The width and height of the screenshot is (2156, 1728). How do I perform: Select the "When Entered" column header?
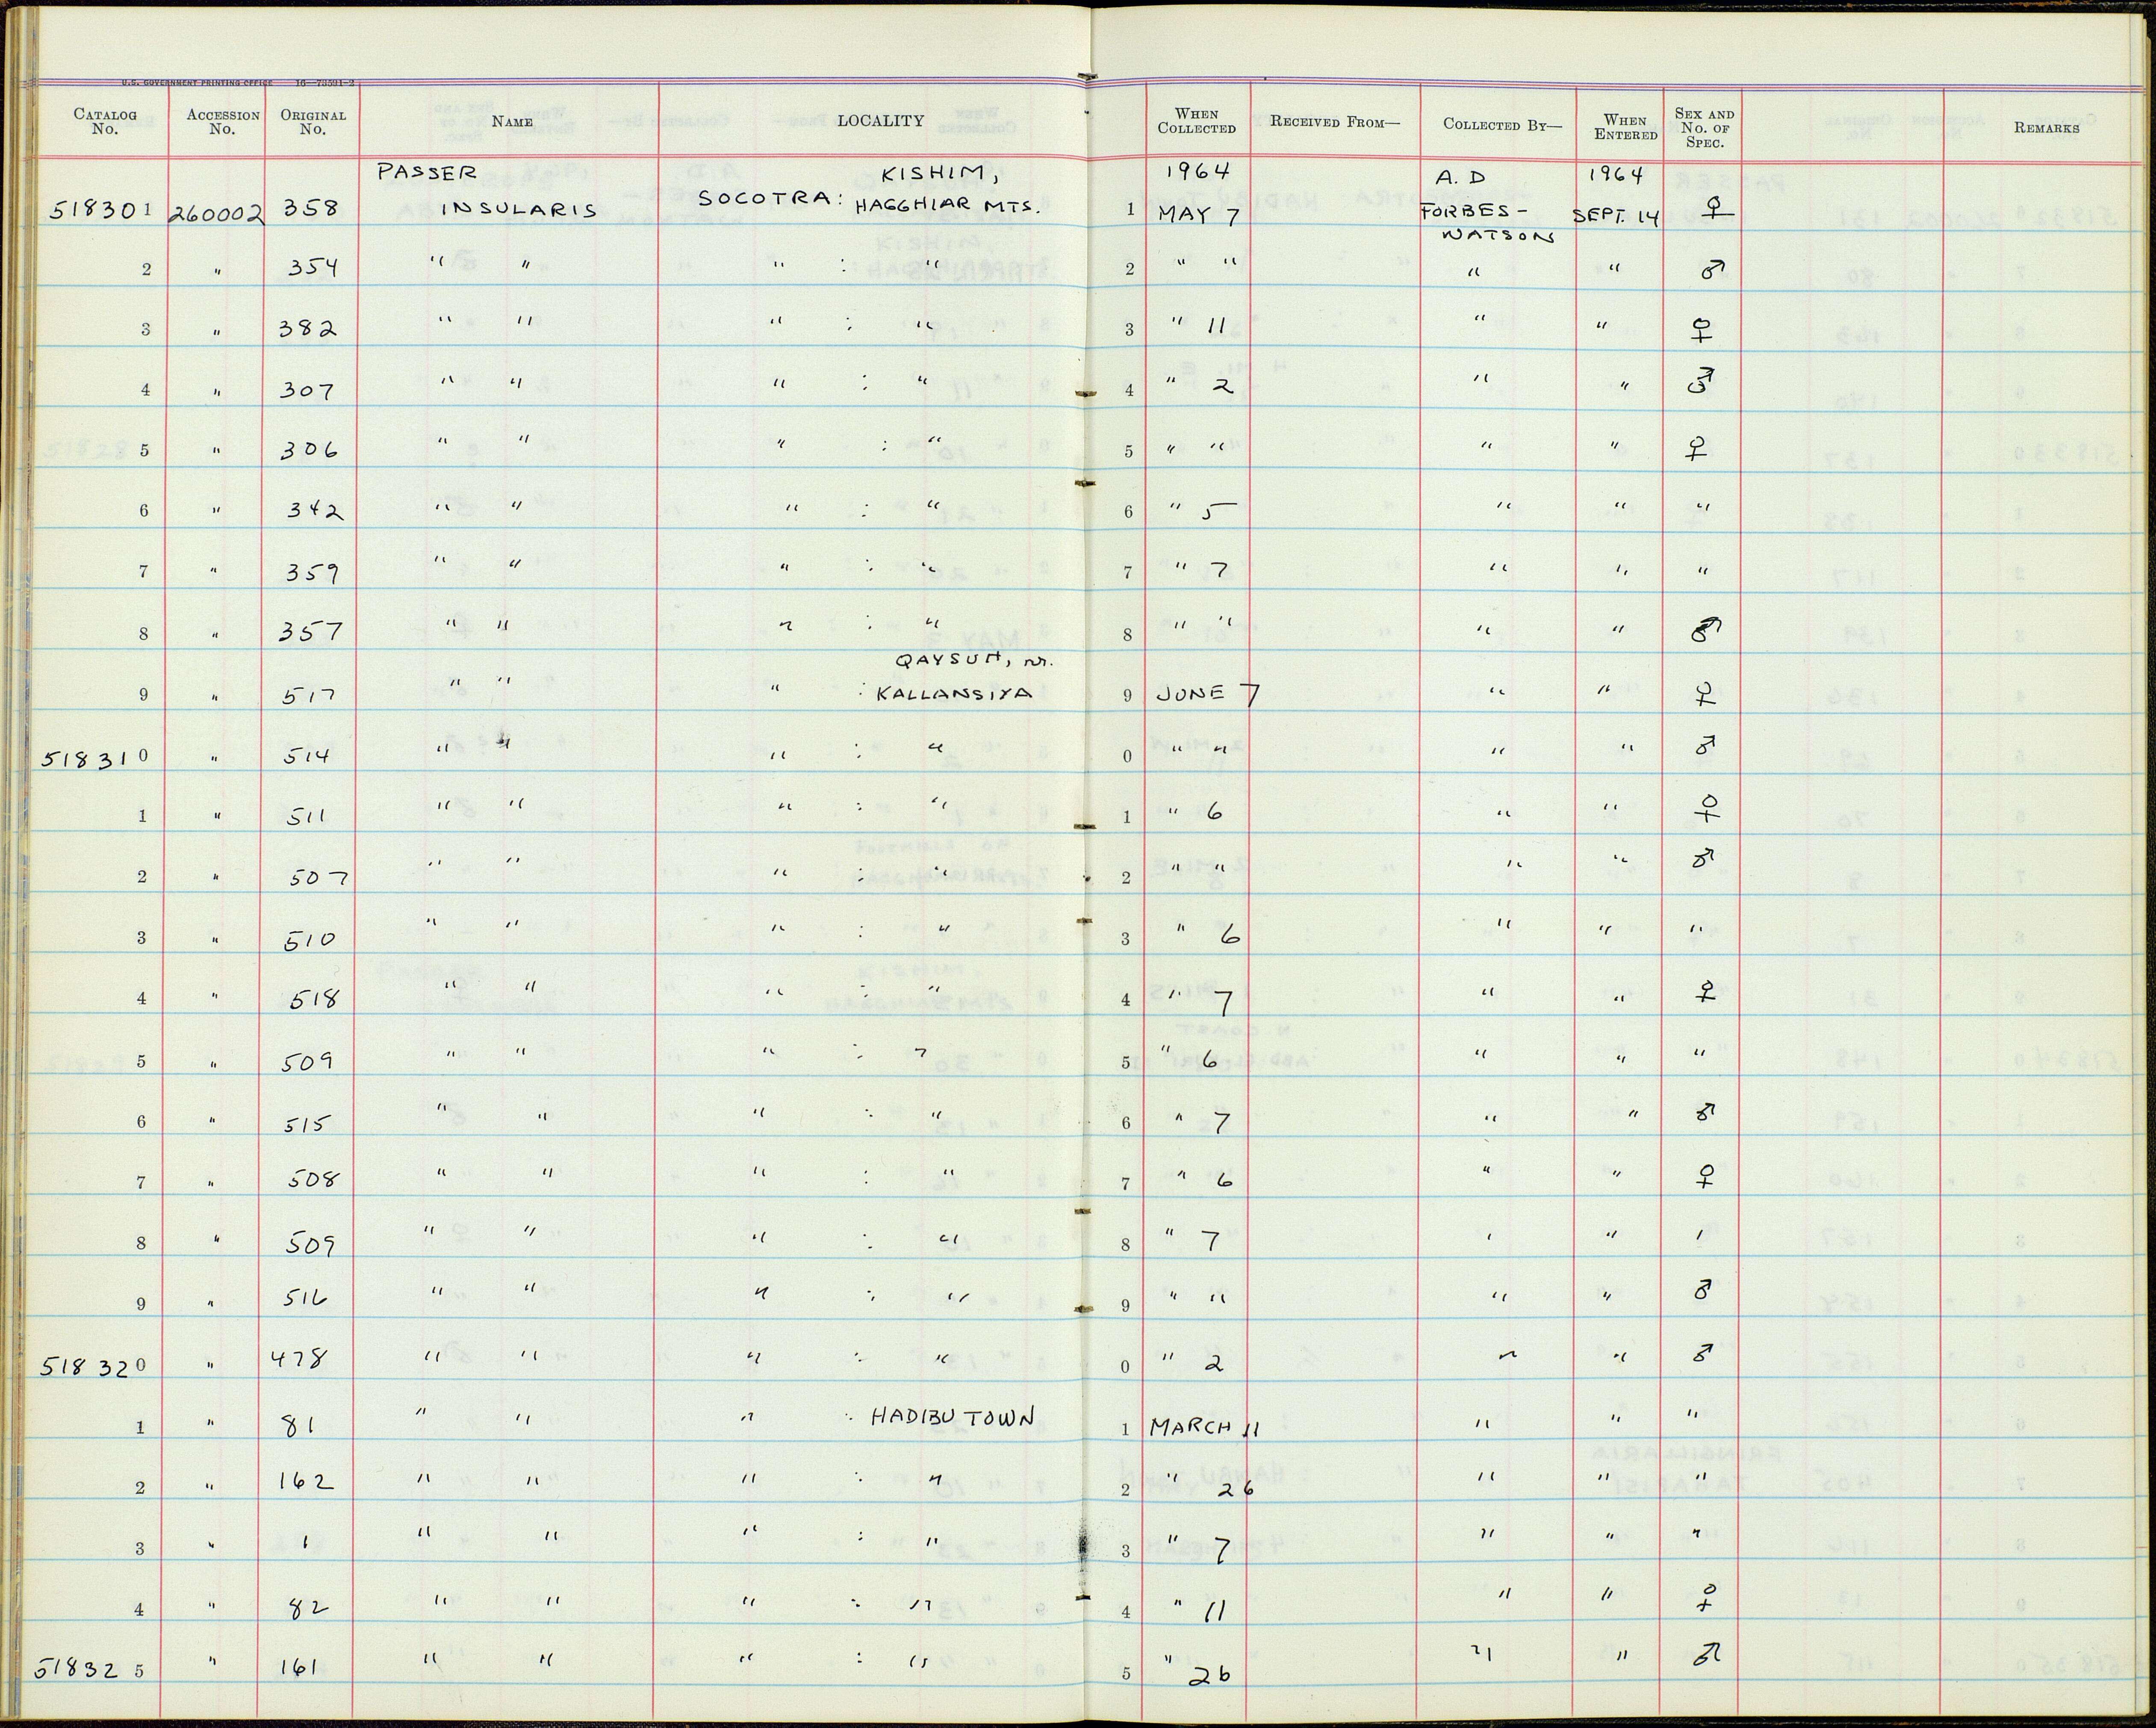[1625, 127]
